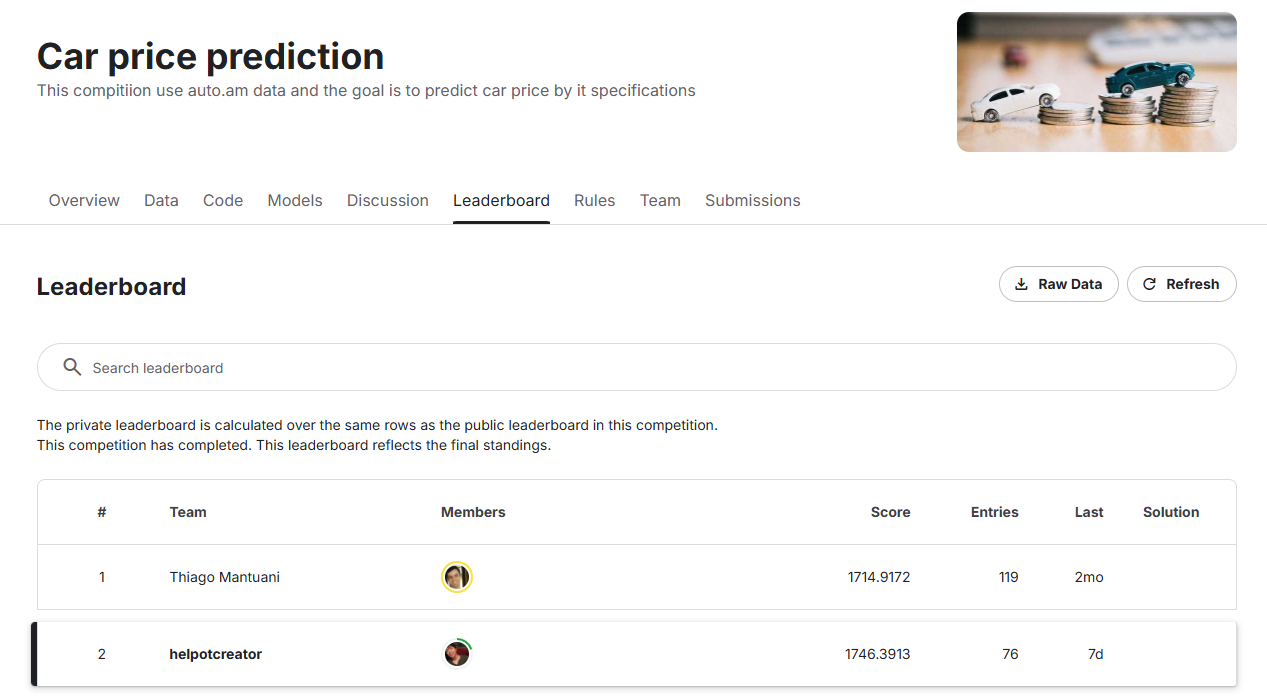This screenshot has width=1267, height=697.
Task: Open the helpotcreator team link
Action: tap(216, 654)
